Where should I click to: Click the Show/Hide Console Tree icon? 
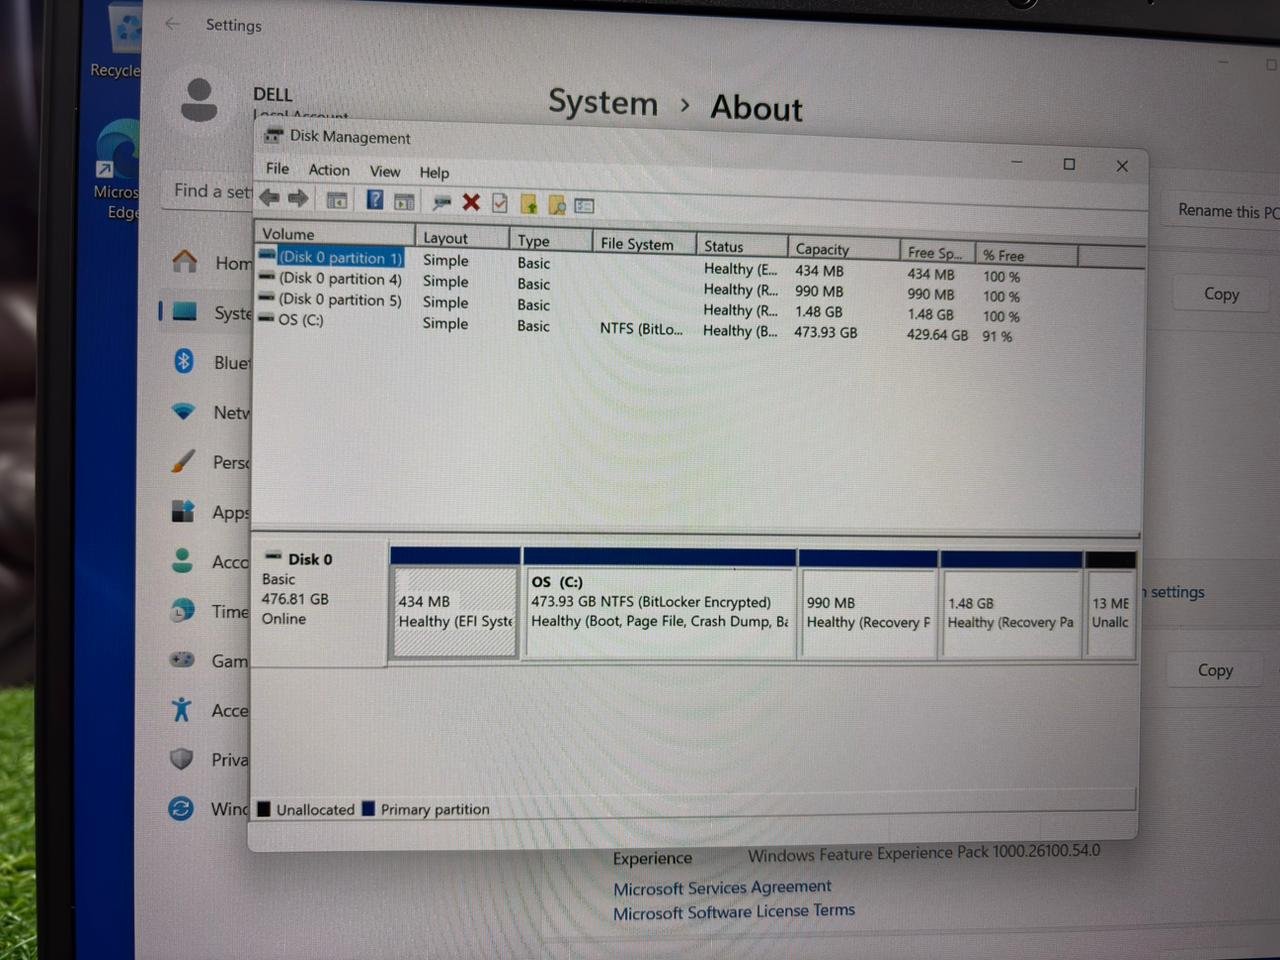(x=337, y=201)
